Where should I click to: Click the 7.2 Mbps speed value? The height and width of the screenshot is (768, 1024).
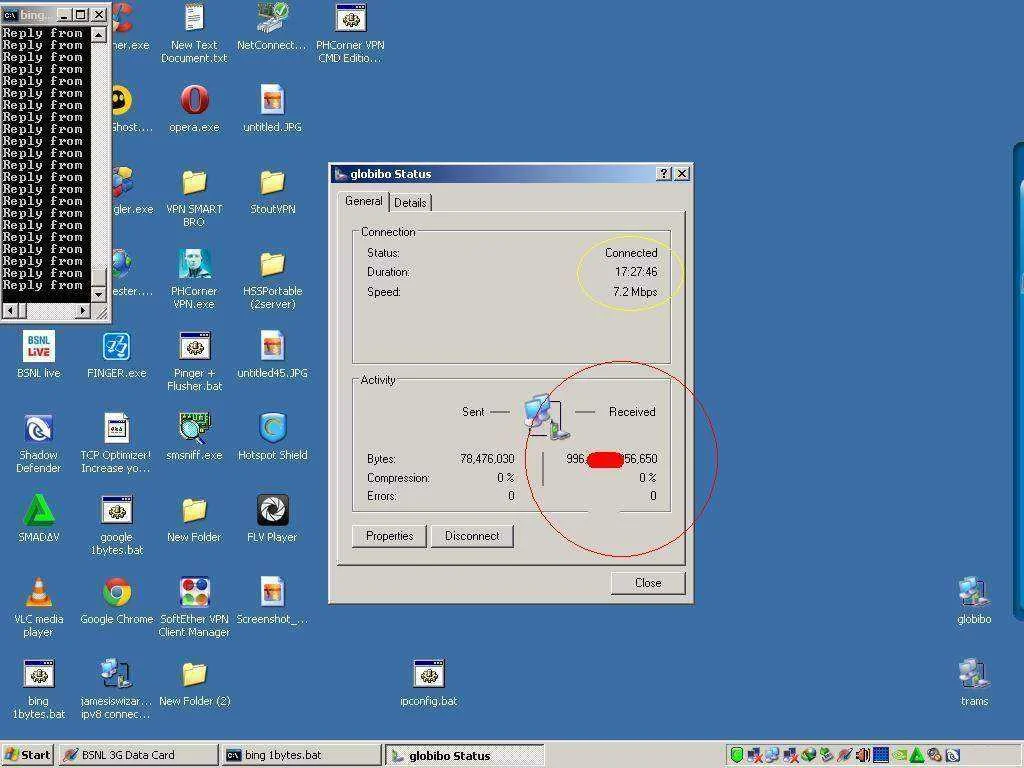[635, 292]
